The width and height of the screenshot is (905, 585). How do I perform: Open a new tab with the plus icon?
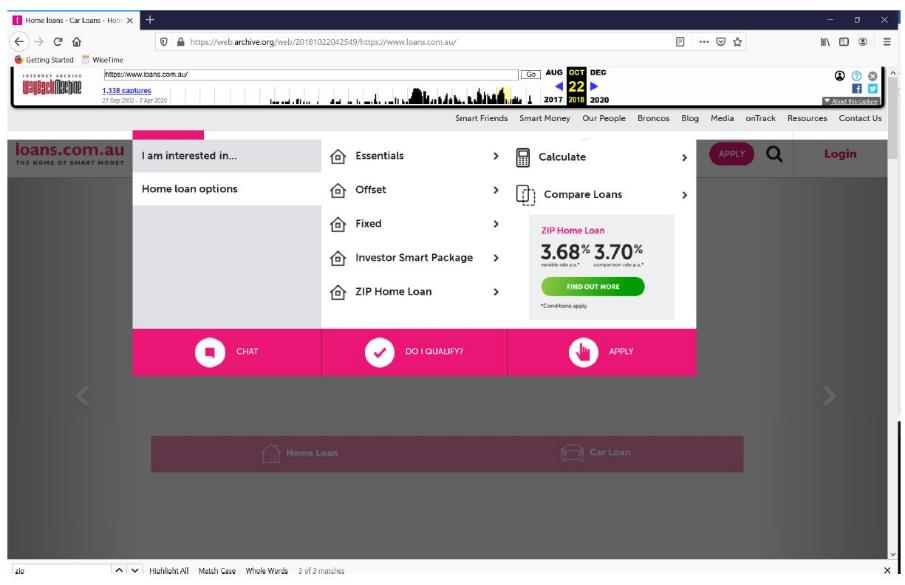coord(149,20)
